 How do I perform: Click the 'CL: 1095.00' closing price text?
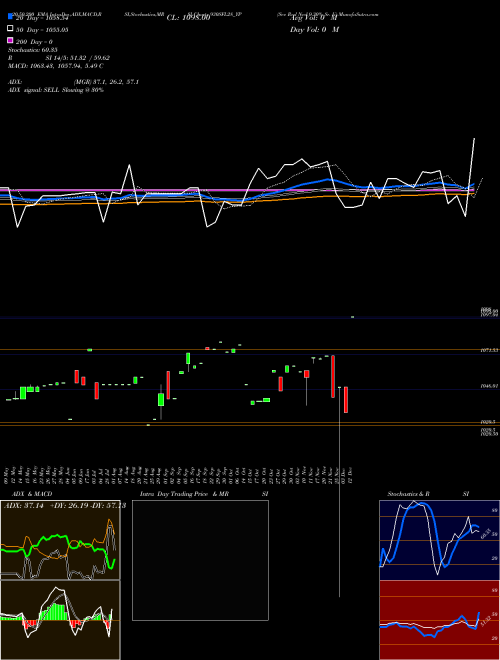188,18
